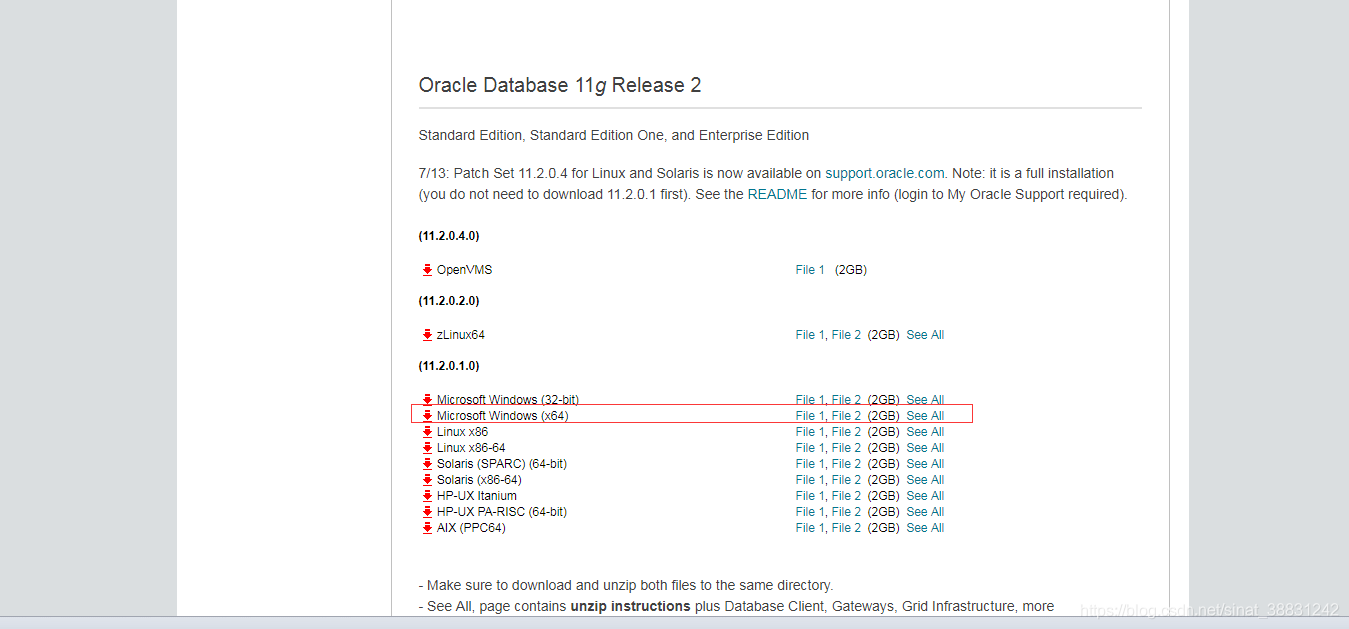Download File 2 for Linux x86
This screenshot has width=1349, height=629.
pos(846,432)
